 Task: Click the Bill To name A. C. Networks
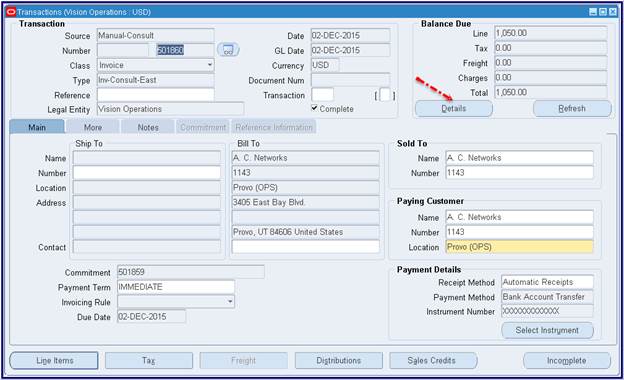click(306, 158)
